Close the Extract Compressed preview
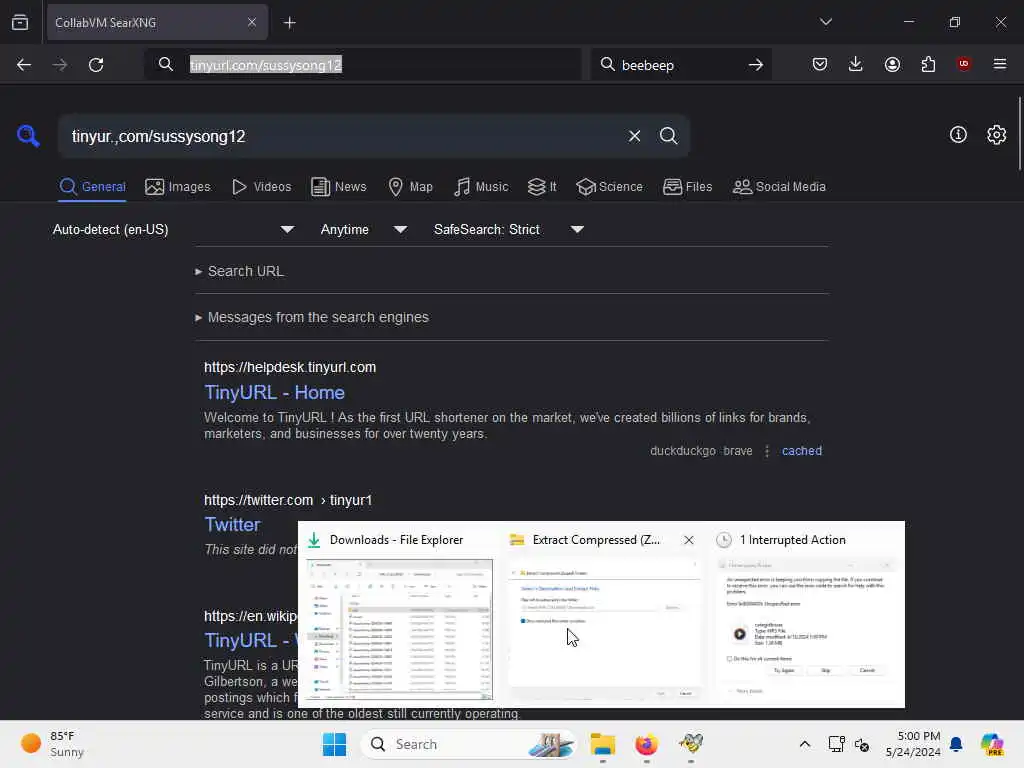The width and height of the screenshot is (1024, 768). 688,540
